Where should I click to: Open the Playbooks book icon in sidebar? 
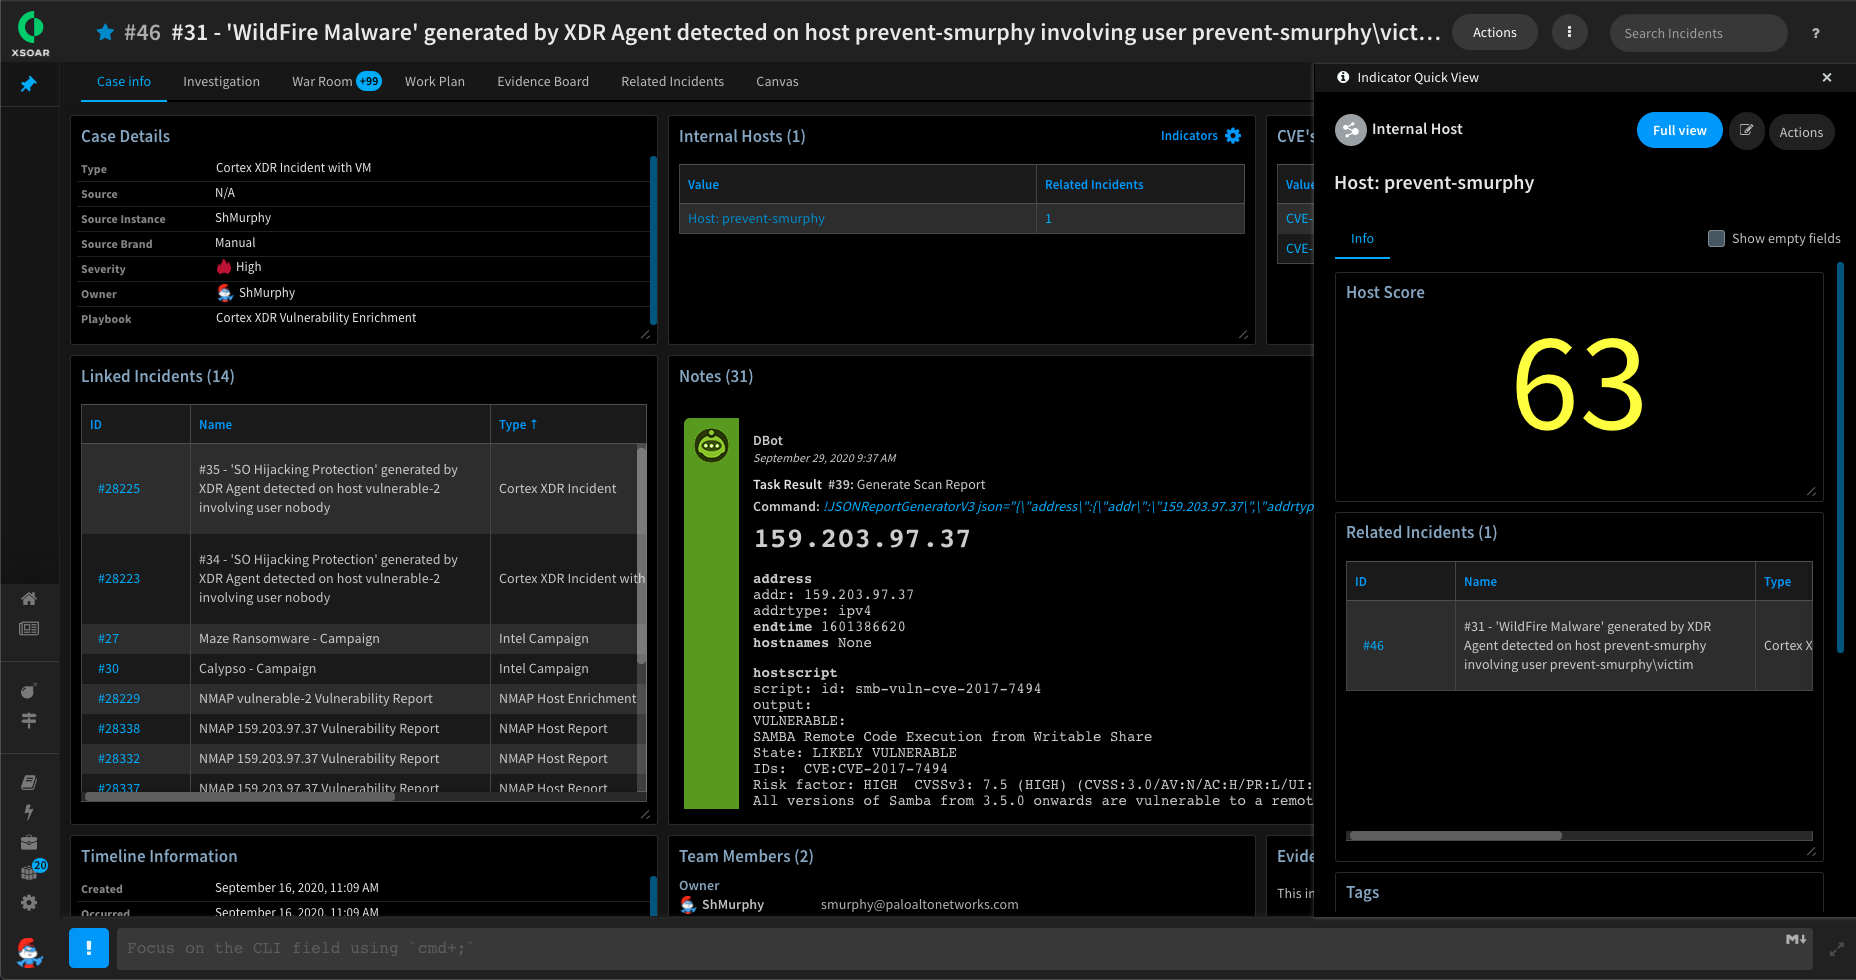coord(29,782)
